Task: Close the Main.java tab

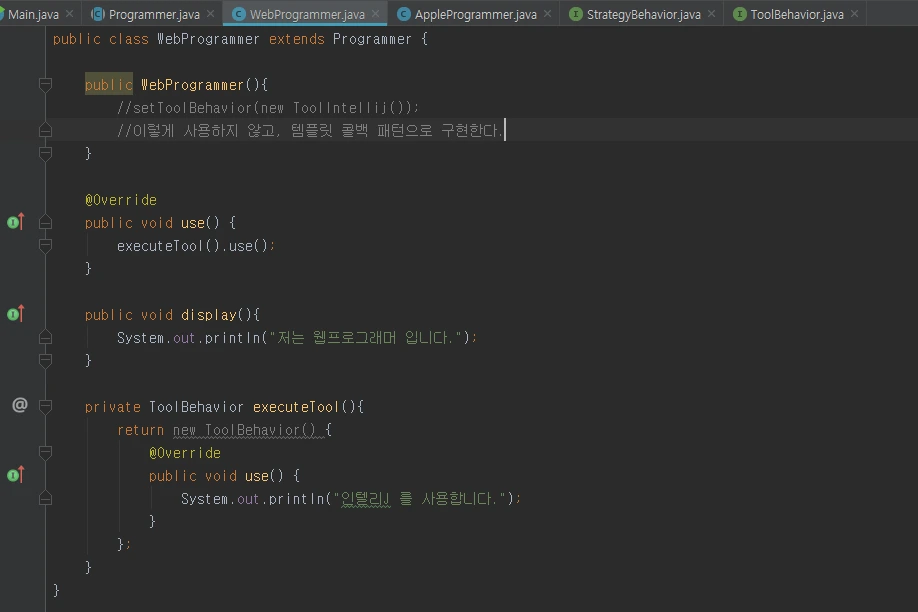Action: (x=70, y=13)
